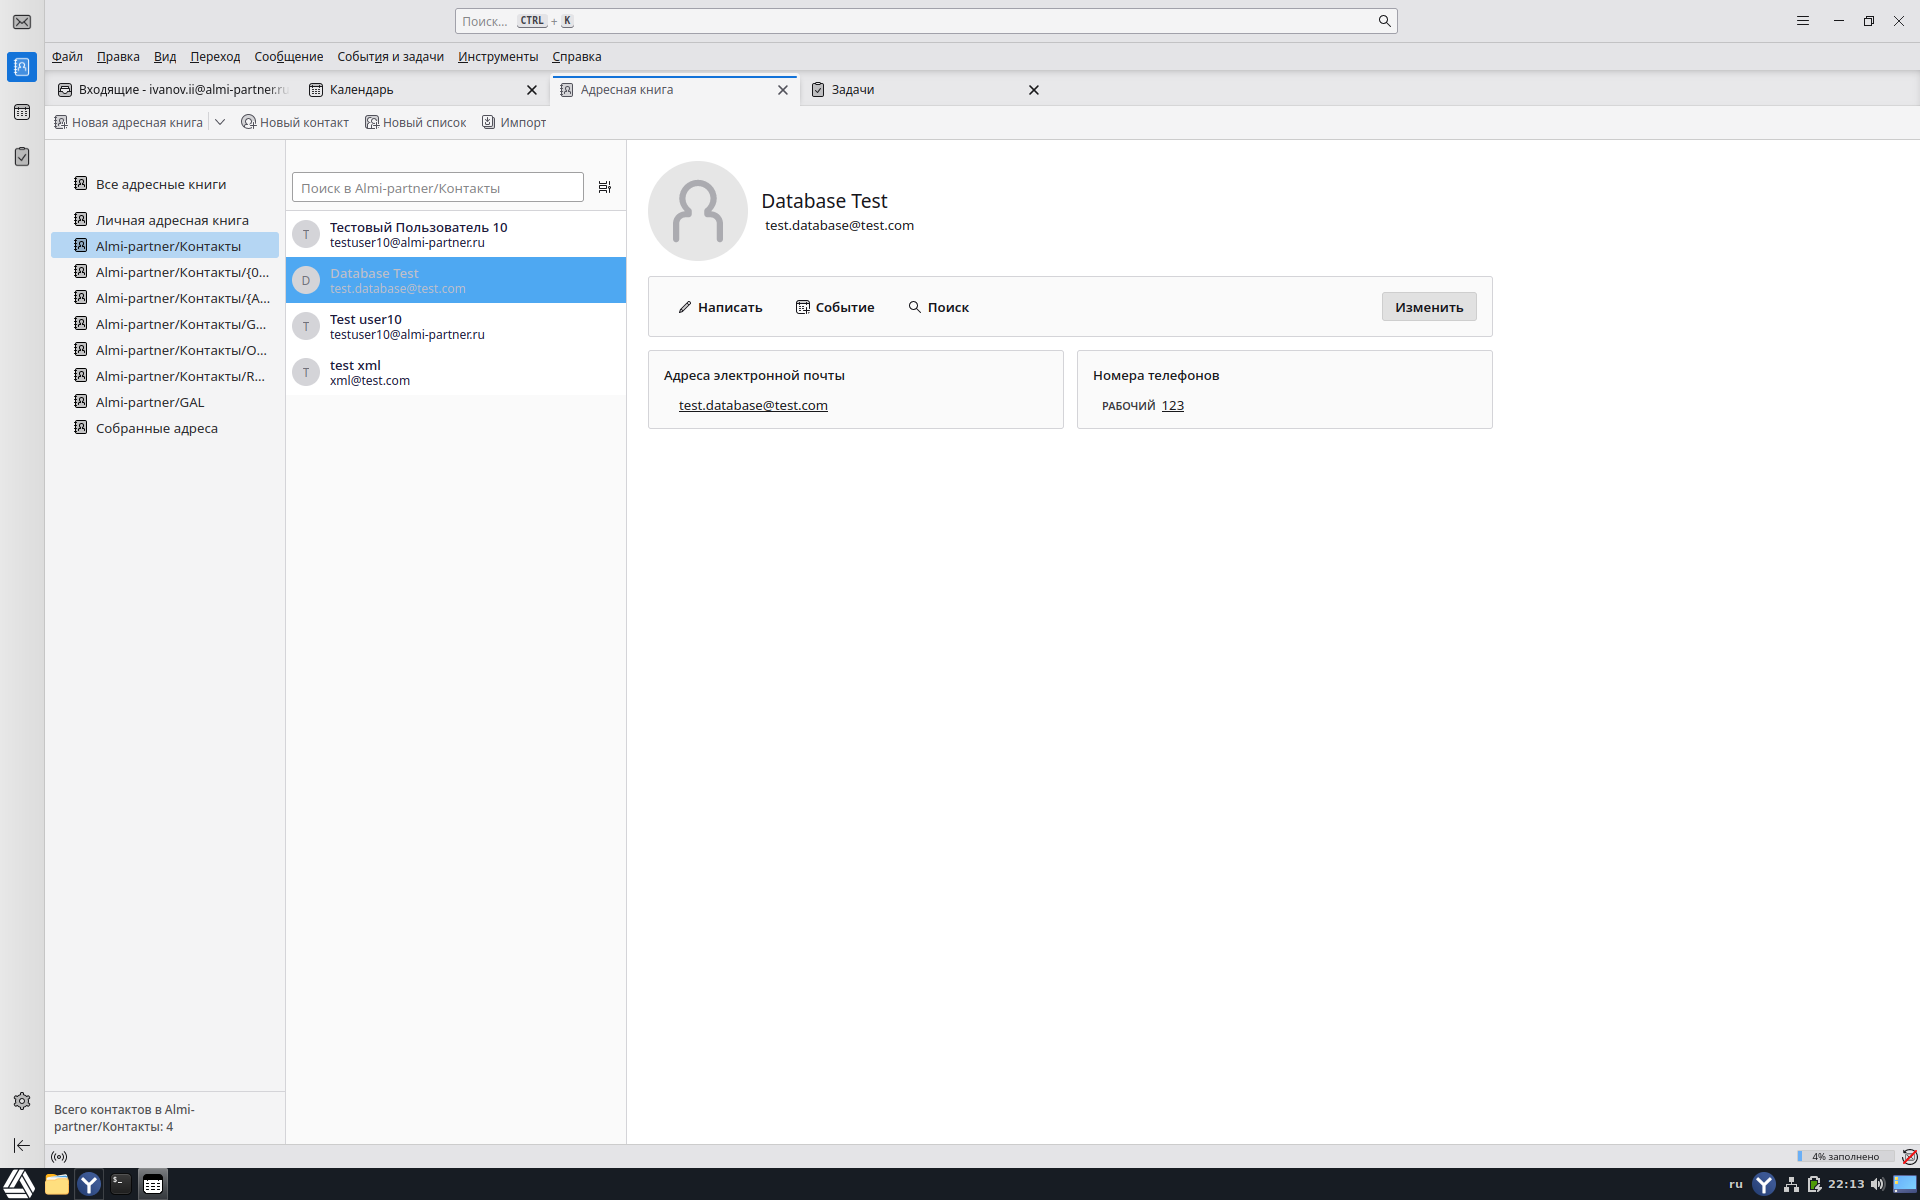Select Собранные адреса address book
1920x1200 pixels.
pos(165,428)
